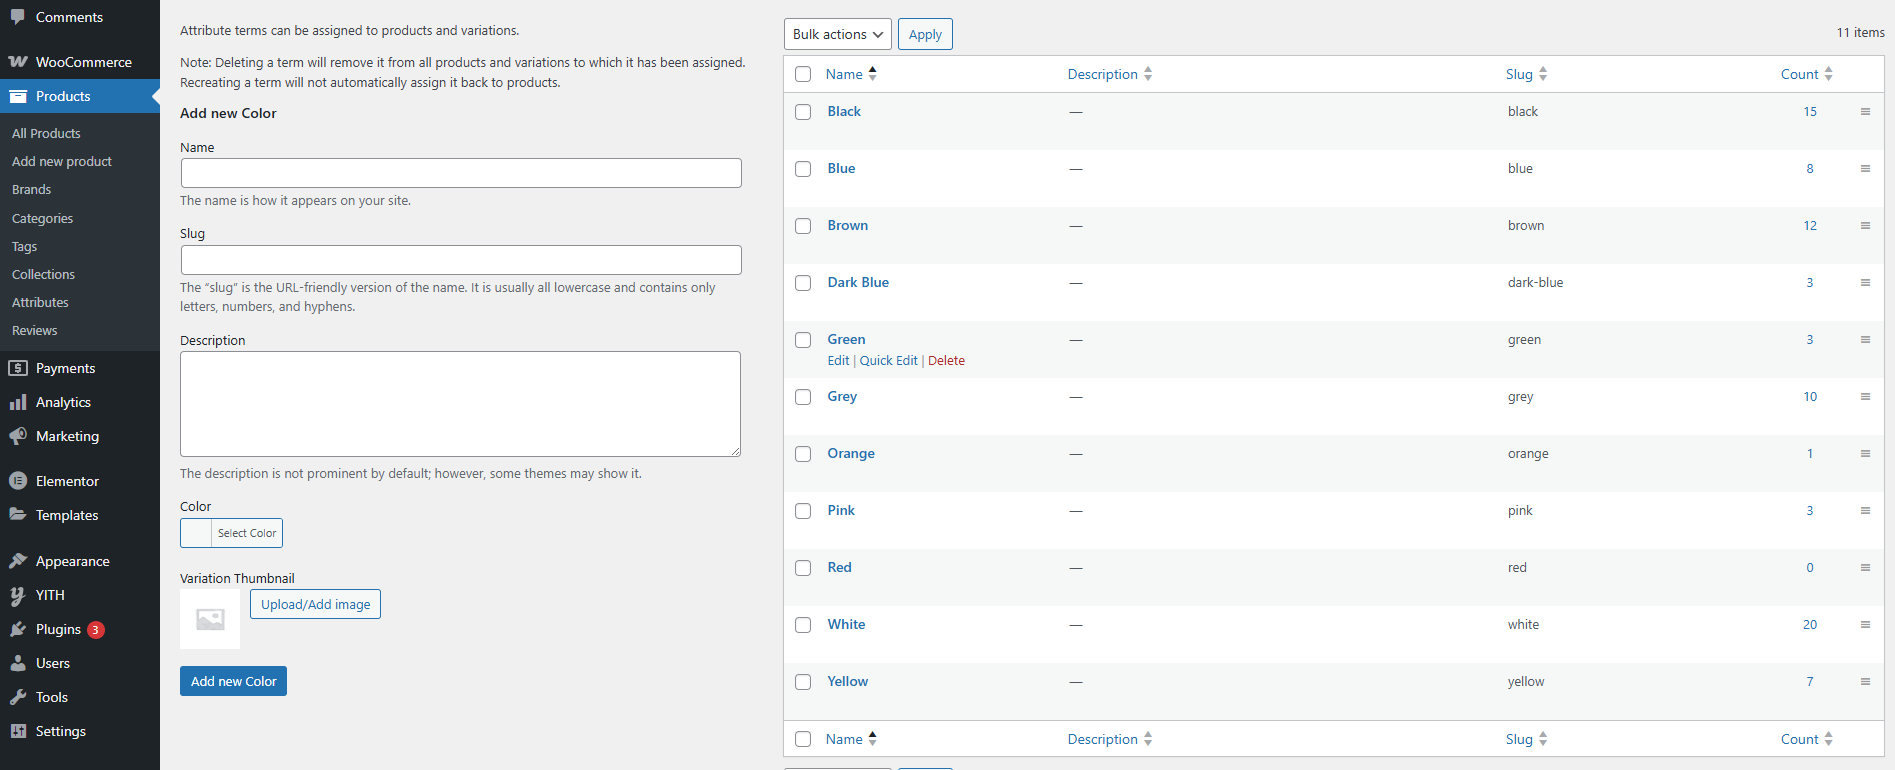The height and width of the screenshot is (770, 1895).
Task: Open Attributes in the Products submenu
Action: [40, 302]
